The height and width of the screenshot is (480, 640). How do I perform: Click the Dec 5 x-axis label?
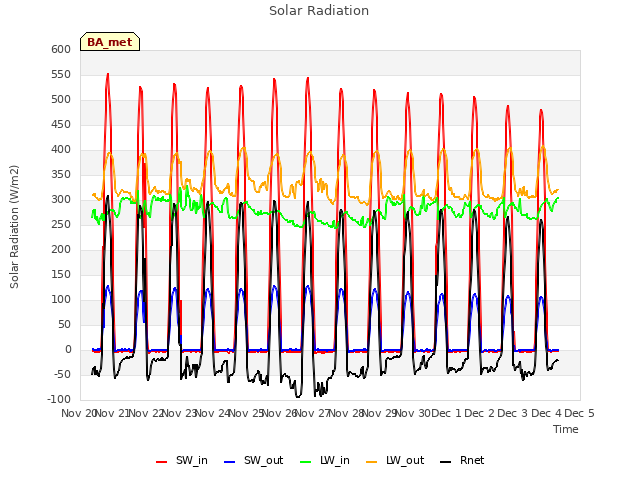pos(580,413)
